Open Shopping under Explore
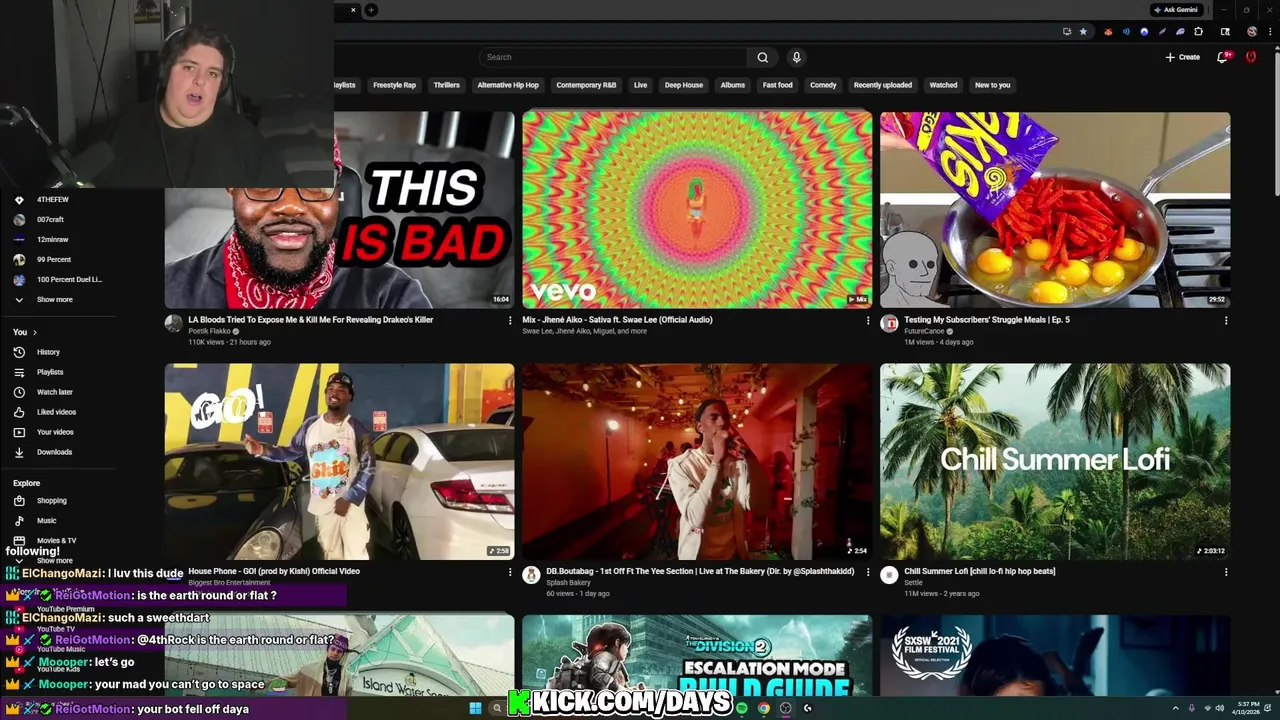Viewport: 1280px width, 720px height. click(51, 501)
